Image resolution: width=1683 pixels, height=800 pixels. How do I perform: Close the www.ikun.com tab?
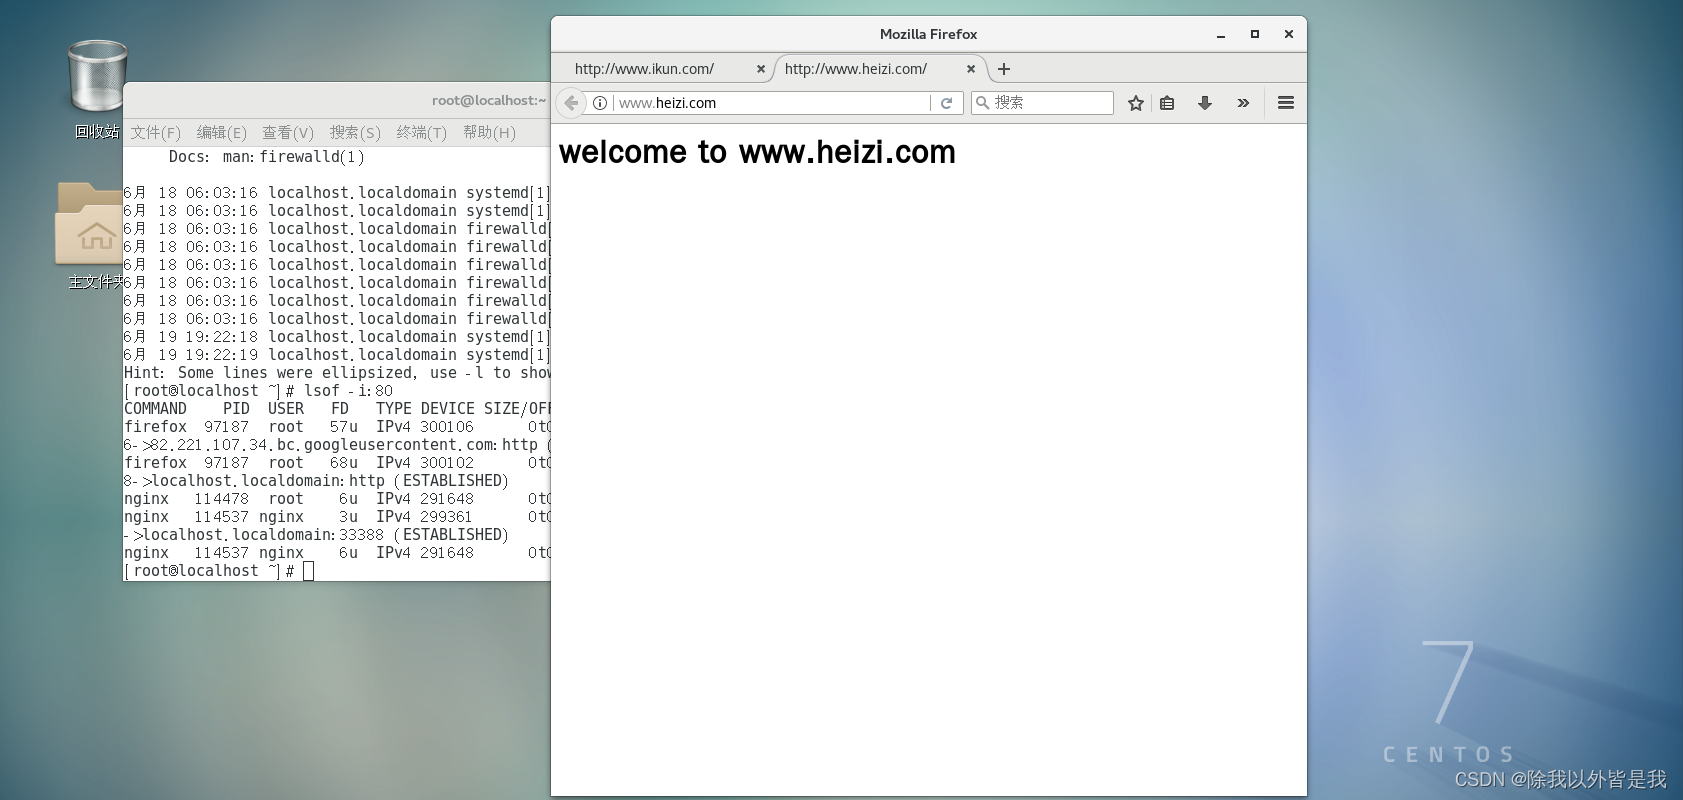click(761, 69)
